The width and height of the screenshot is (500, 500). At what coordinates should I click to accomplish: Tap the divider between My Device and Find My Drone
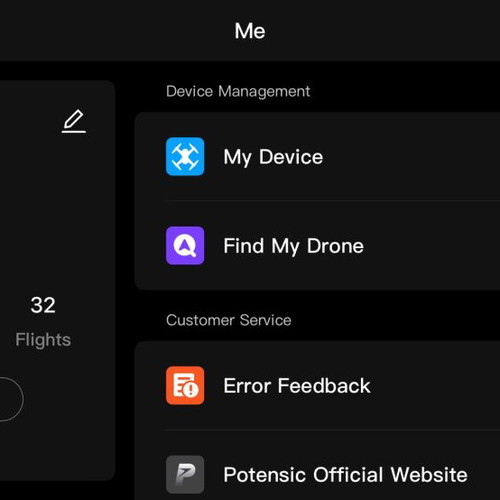coord(333,201)
